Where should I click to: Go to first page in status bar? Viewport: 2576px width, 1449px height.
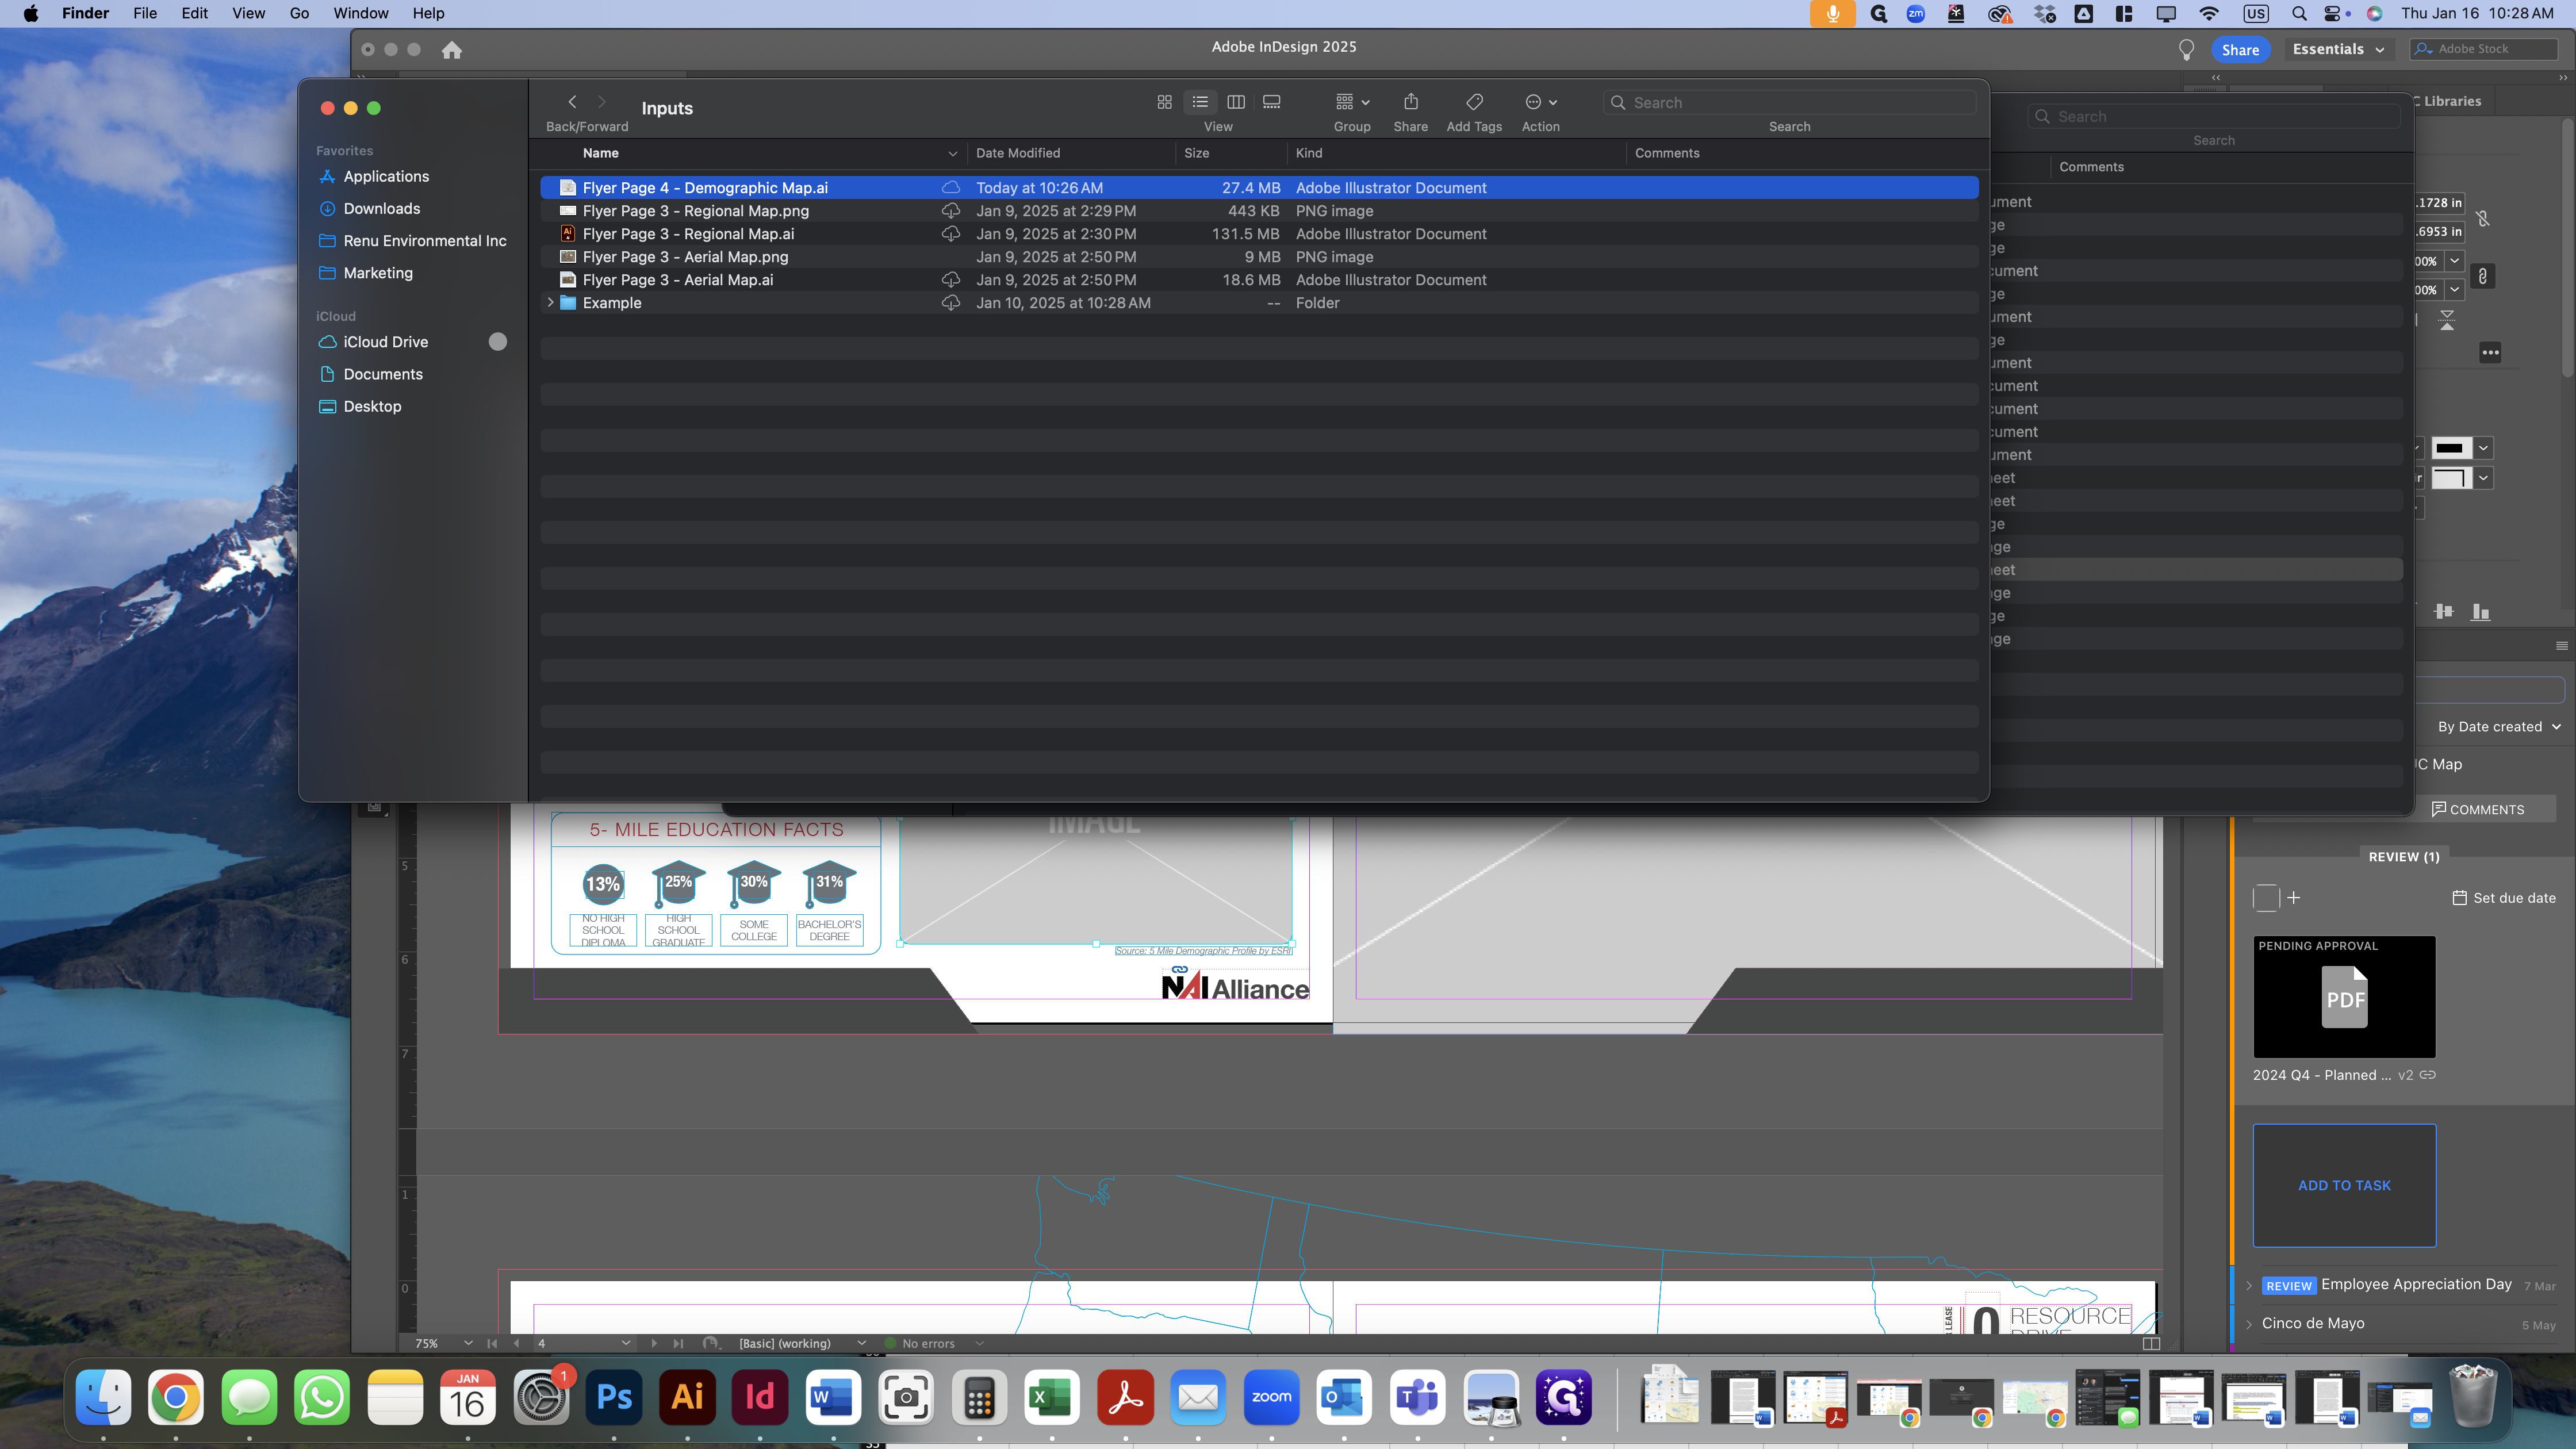click(x=492, y=1343)
